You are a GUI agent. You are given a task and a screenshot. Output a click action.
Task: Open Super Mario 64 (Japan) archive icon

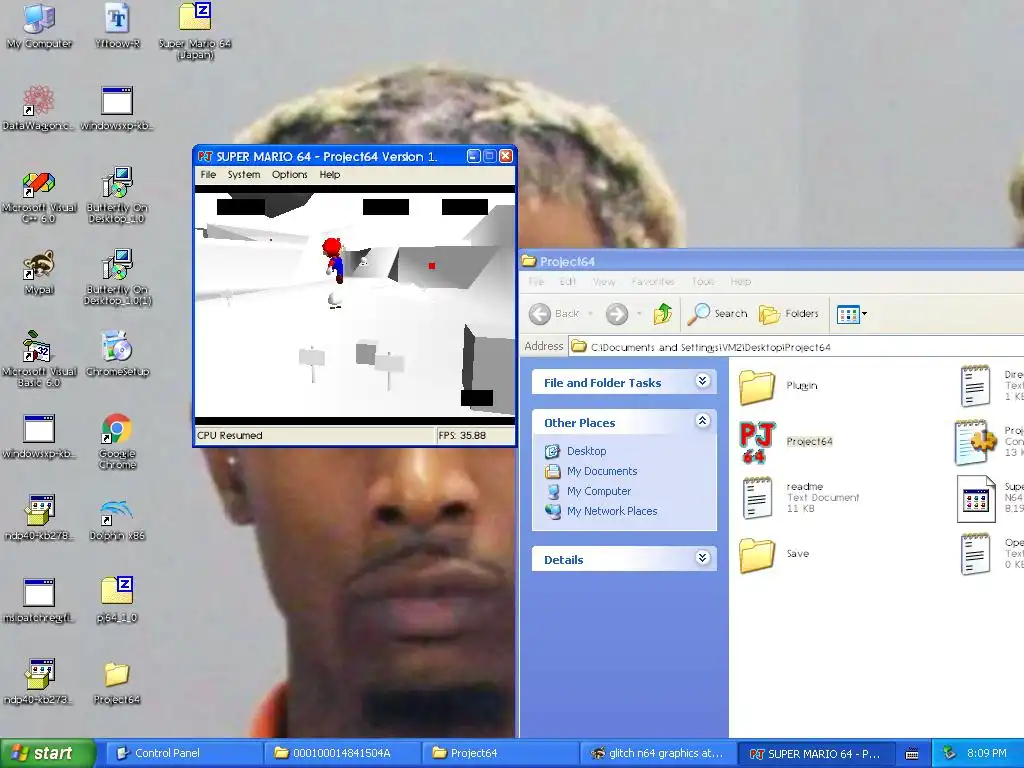click(x=195, y=30)
